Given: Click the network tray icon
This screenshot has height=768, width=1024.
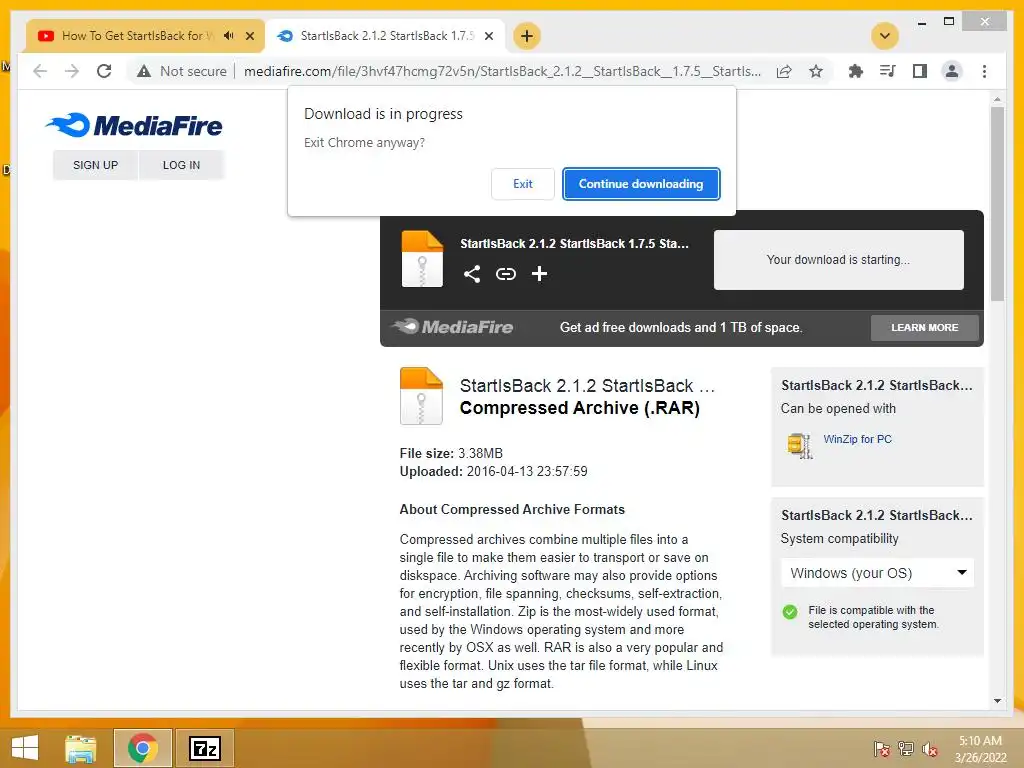Looking at the screenshot, I should pos(906,749).
